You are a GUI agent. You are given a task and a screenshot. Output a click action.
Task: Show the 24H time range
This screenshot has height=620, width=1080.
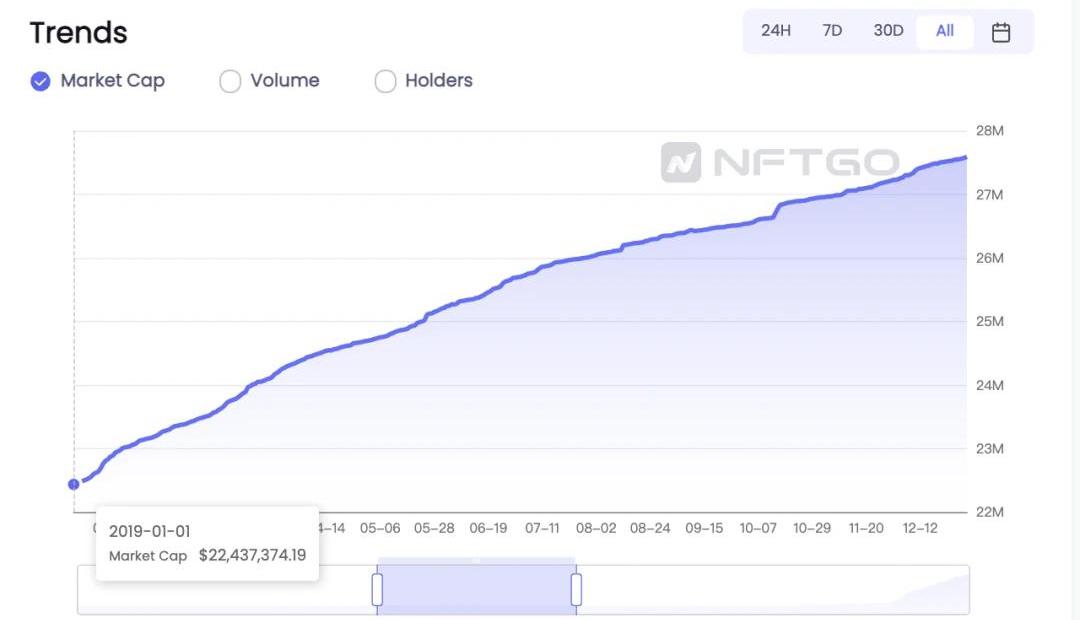pyautogui.click(x=775, y=31)
